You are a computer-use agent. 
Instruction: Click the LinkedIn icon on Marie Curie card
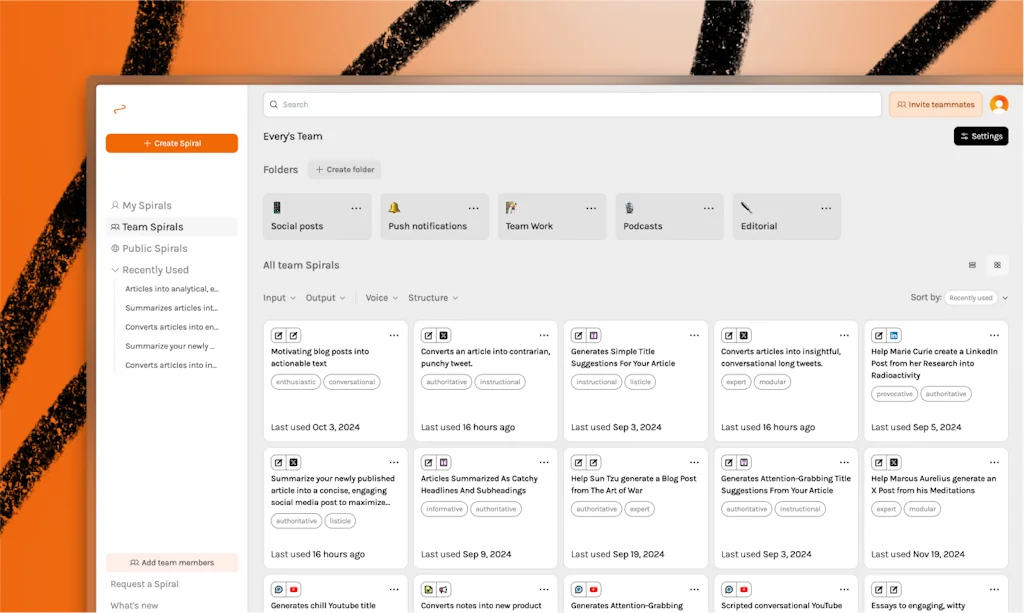click(x=894, y=335)
